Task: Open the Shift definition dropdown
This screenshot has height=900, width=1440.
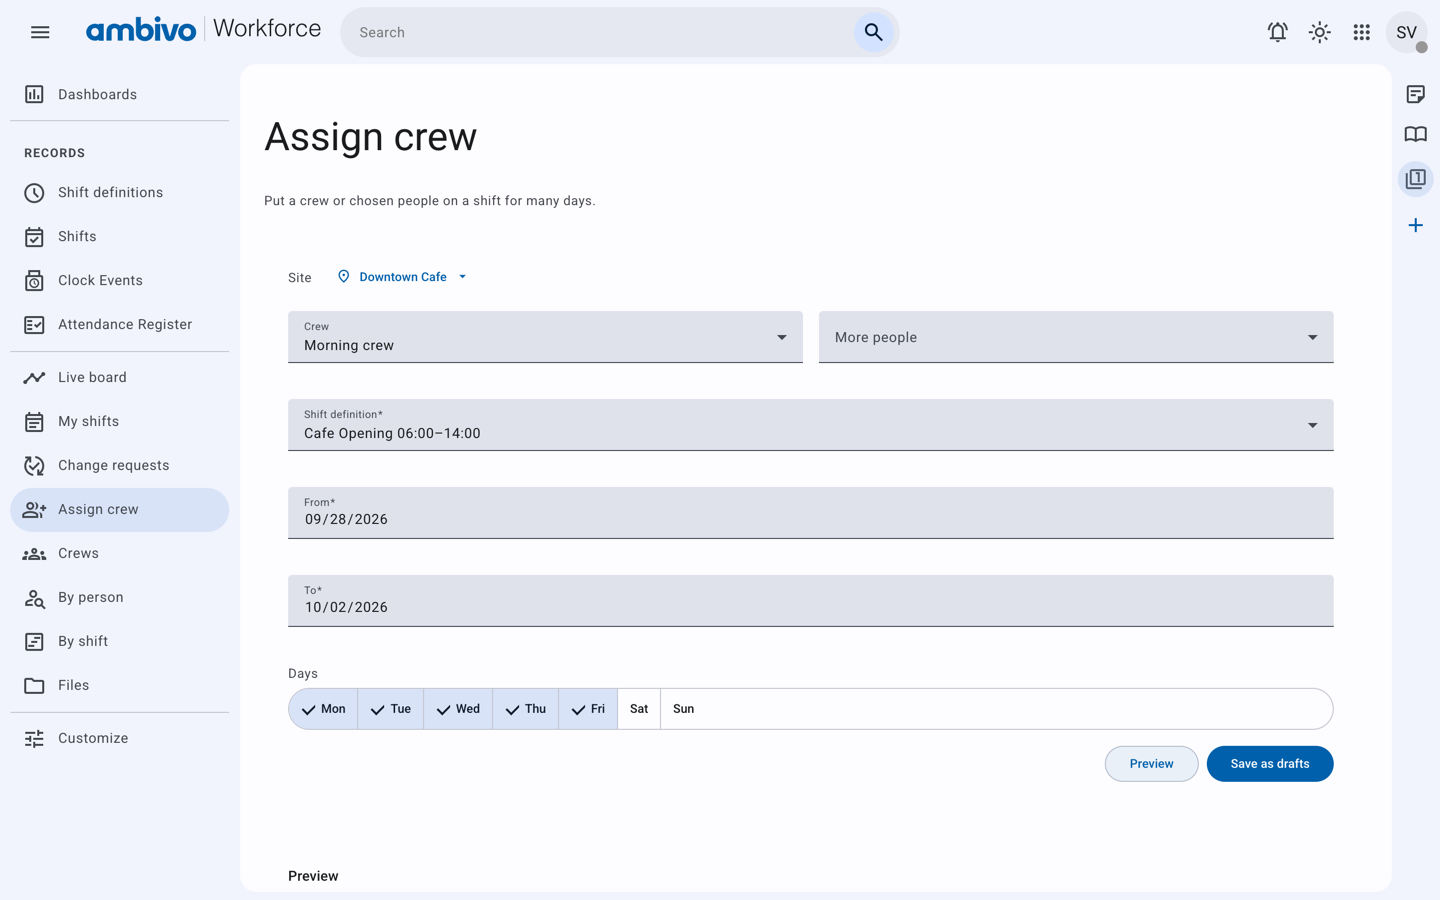Action: (x=811, y=425)
